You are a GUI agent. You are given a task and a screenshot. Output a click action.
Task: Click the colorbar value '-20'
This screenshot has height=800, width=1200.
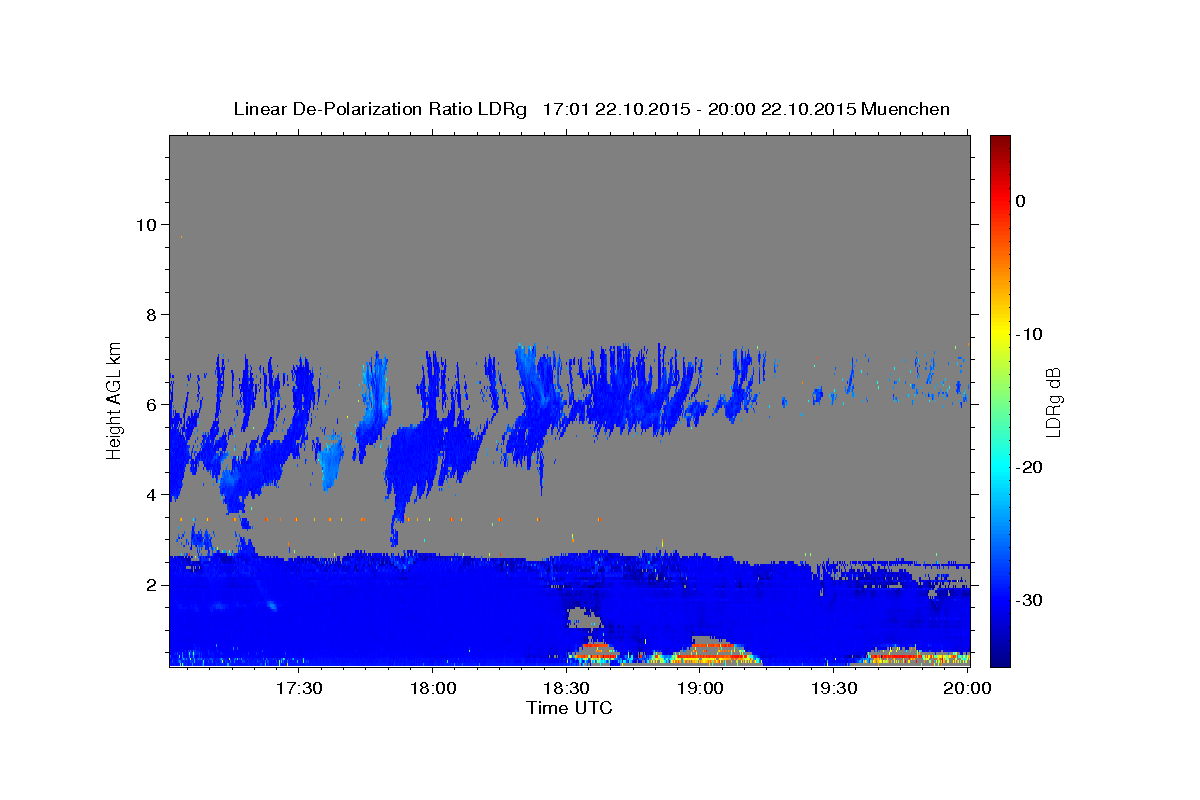pos(1030,467)
